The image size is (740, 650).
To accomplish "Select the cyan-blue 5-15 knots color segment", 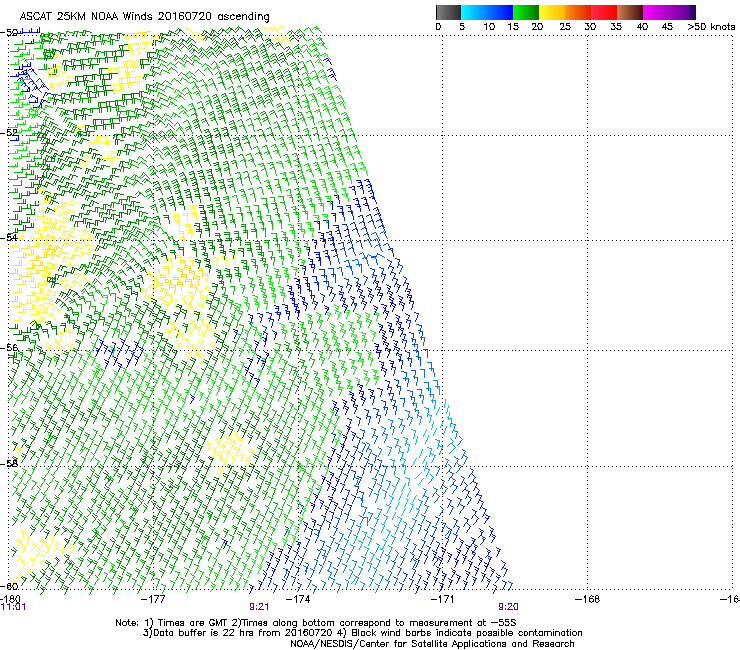I will [487, 12].
